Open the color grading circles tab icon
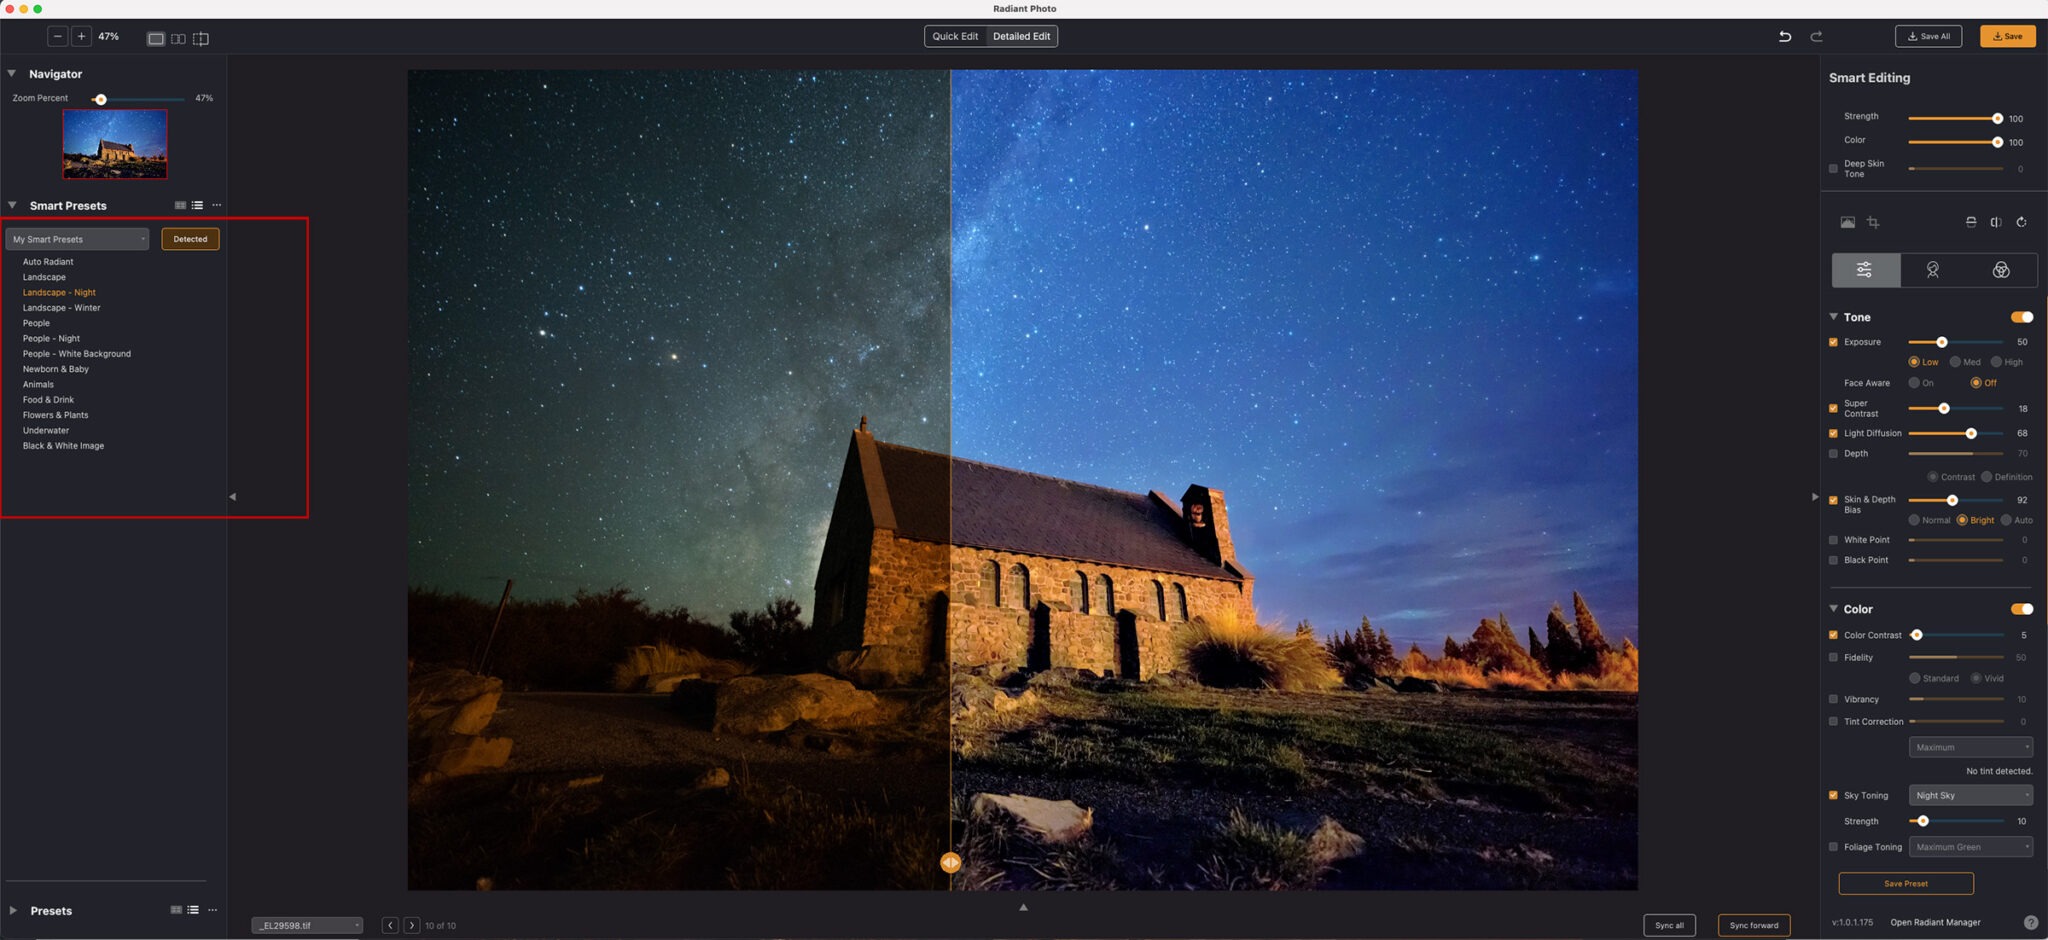Screen dimensions: 2048x940 point(2000,270)
